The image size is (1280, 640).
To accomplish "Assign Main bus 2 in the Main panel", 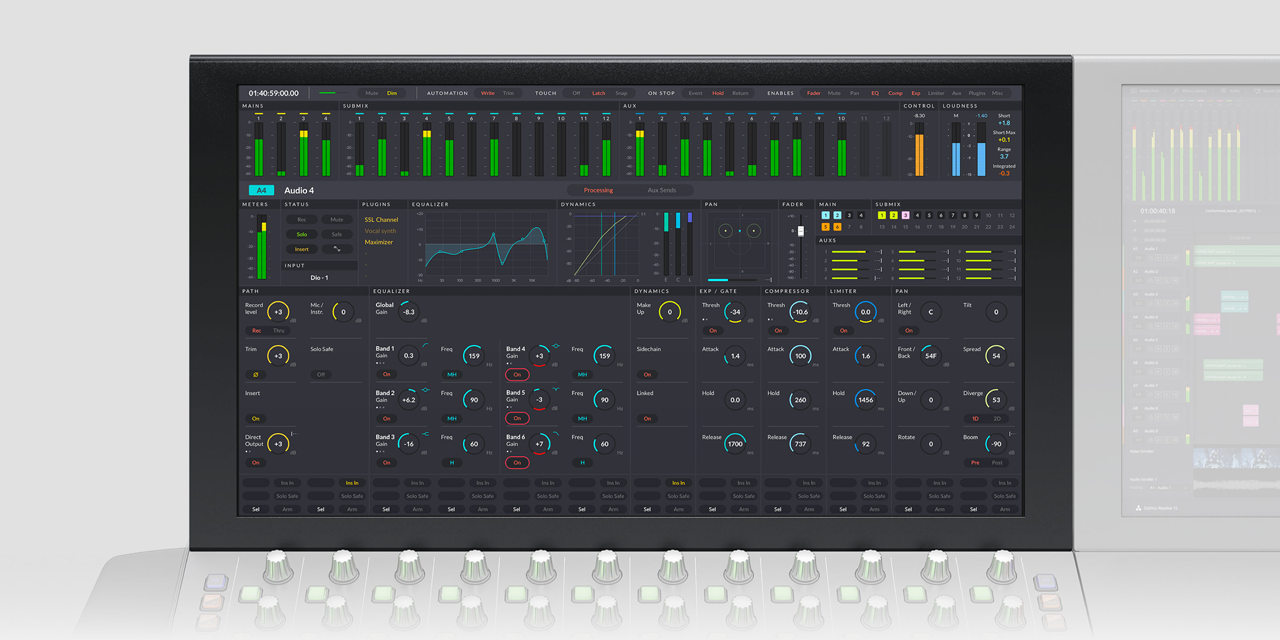I will 837,215.
